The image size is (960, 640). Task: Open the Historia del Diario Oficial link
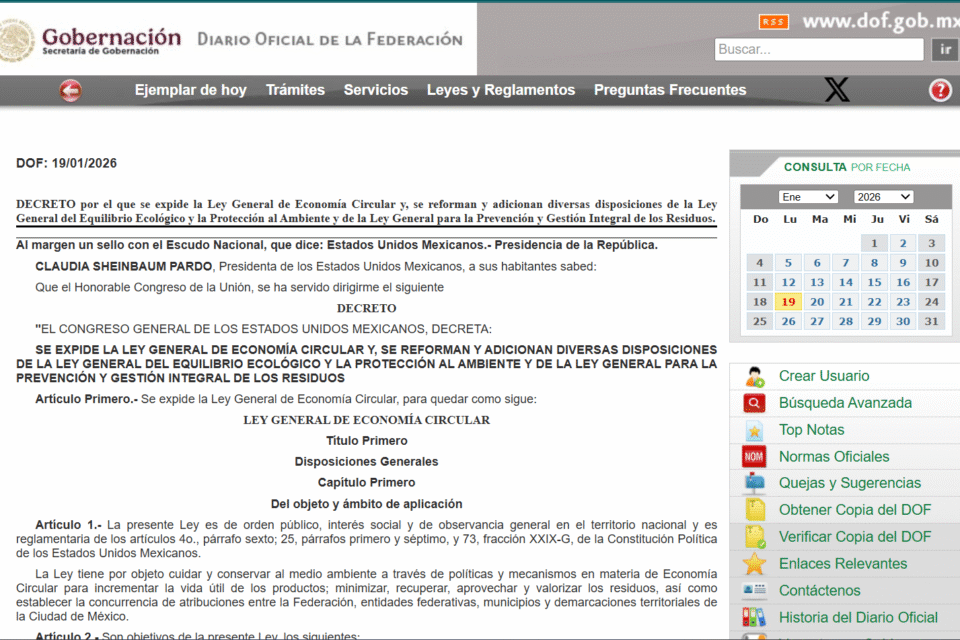point(858,617)
